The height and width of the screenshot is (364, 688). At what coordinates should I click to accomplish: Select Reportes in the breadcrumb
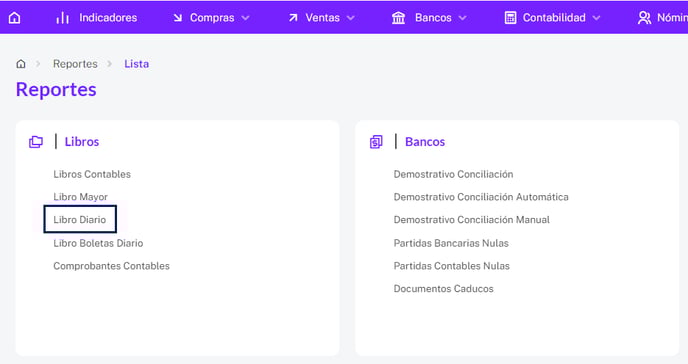pos(75,64)
